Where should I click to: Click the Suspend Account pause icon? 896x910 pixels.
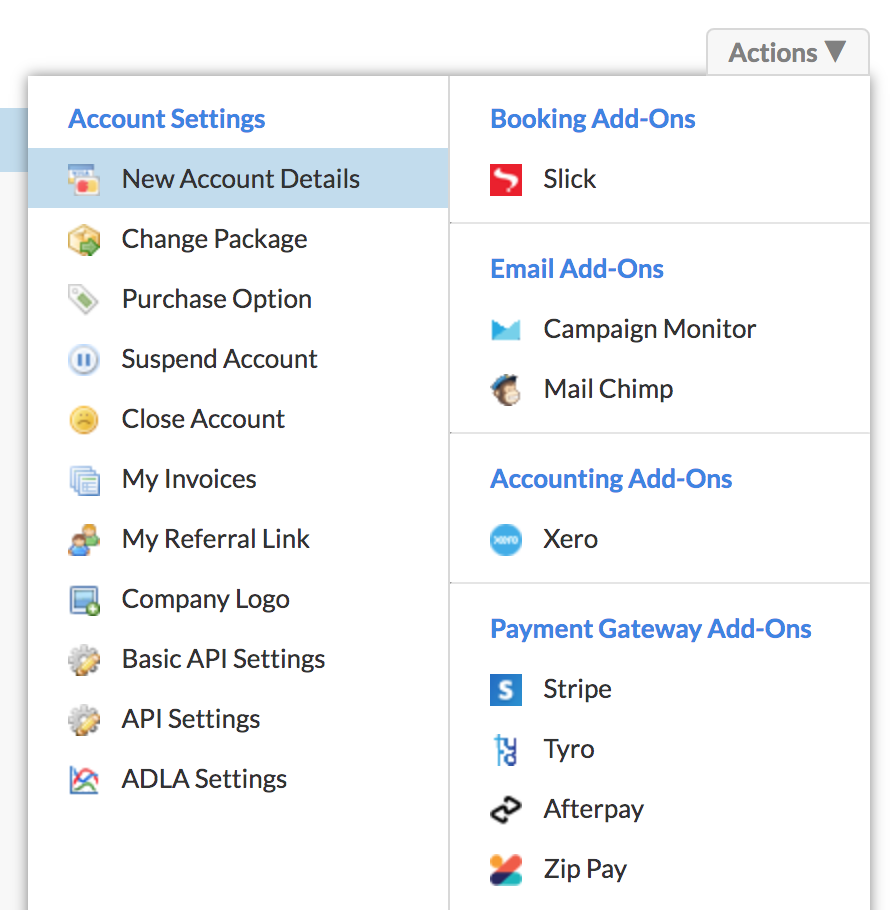pyautogui.click(x=84, y=359)
